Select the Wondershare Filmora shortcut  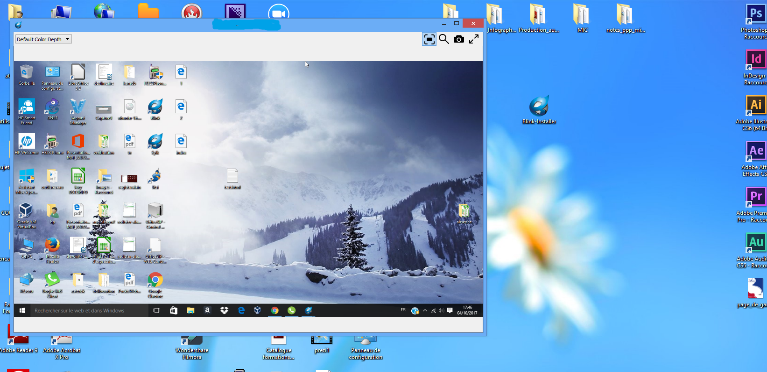(192, 347)
